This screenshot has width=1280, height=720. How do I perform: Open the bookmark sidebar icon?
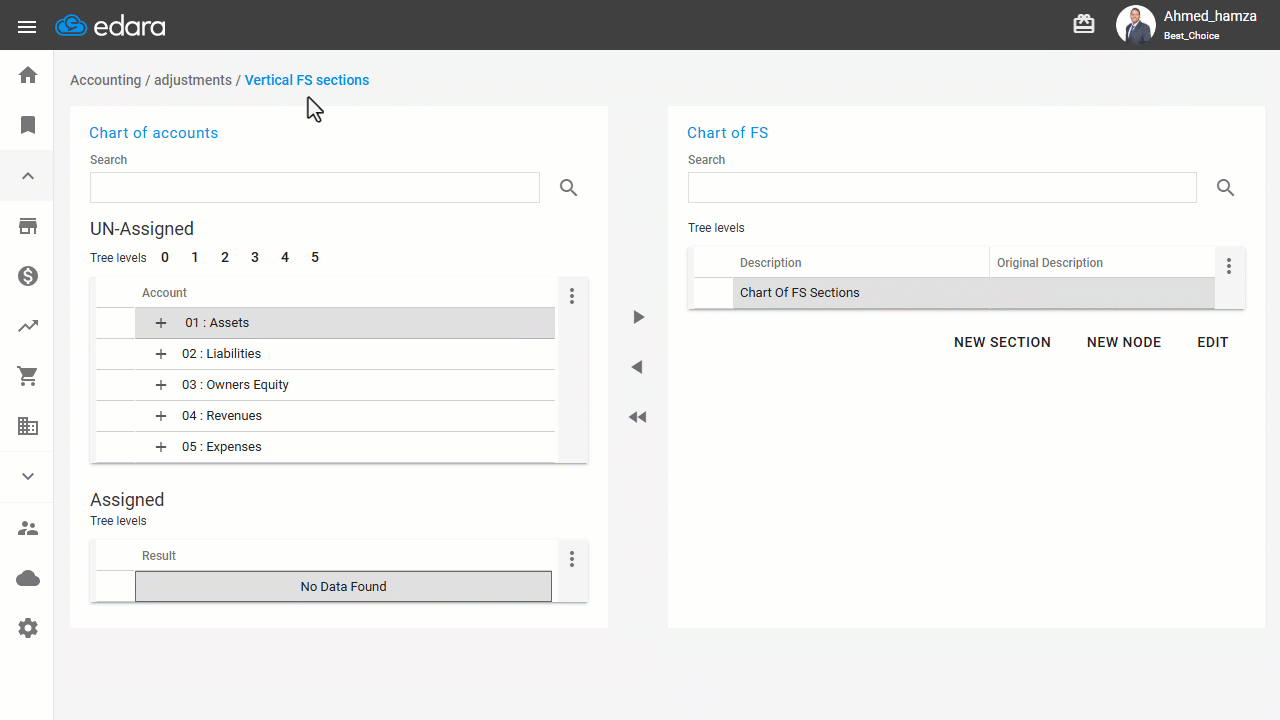(28, 125)
